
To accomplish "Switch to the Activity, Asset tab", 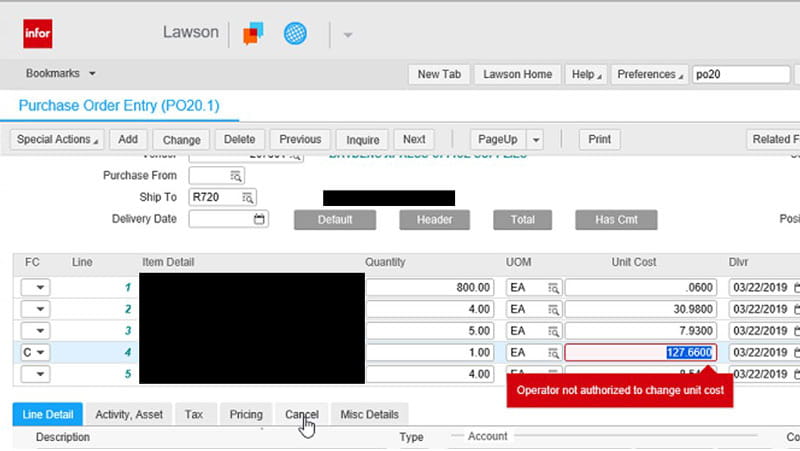I will 129,414.
